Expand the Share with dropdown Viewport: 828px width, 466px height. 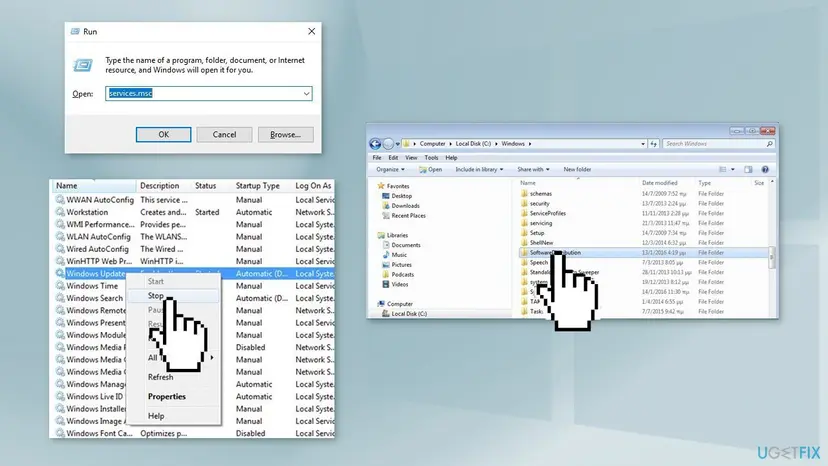(x=548, y=170)
